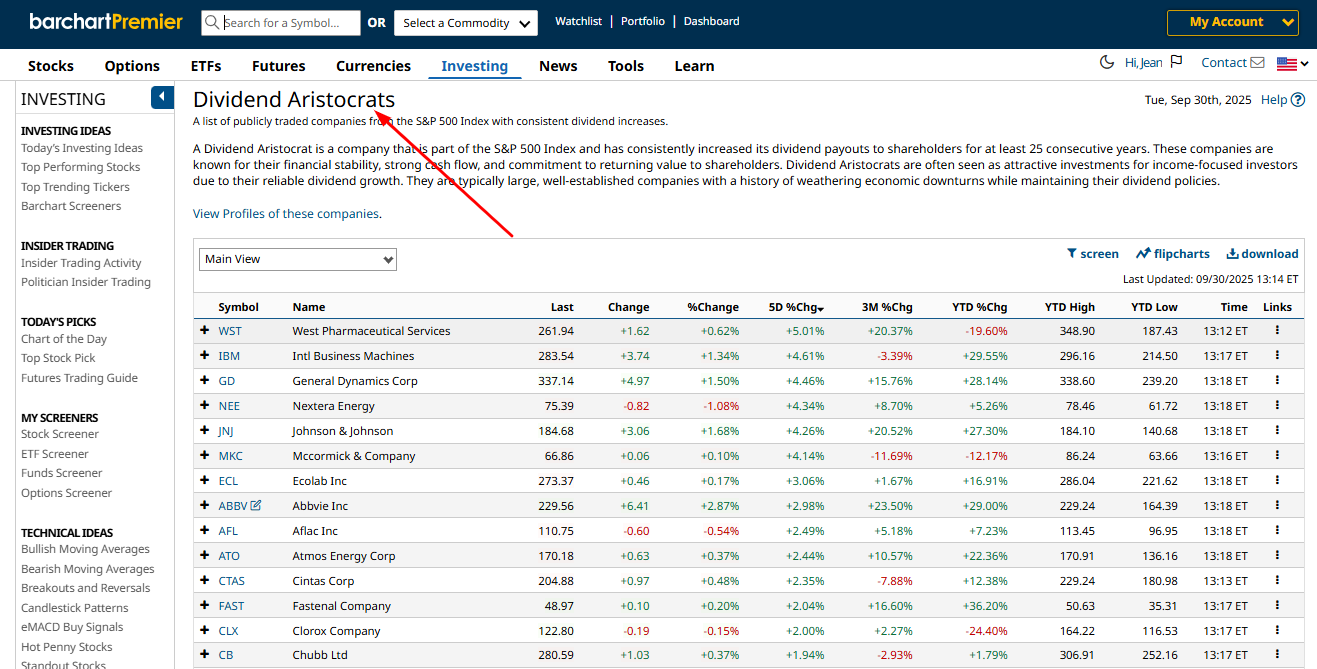This screenshot has width=1317, height=669.
Task: Open the Main View dropdown
Action: pos(297,258)
